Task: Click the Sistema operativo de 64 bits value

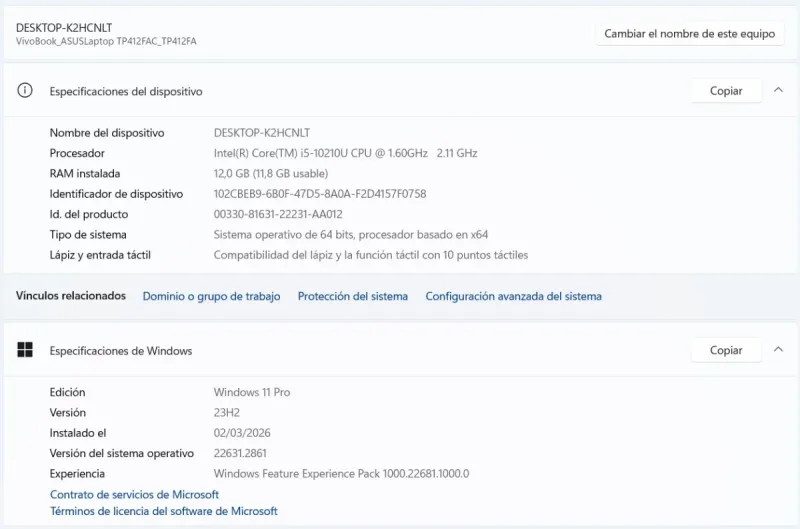Action: coord(351,235)
